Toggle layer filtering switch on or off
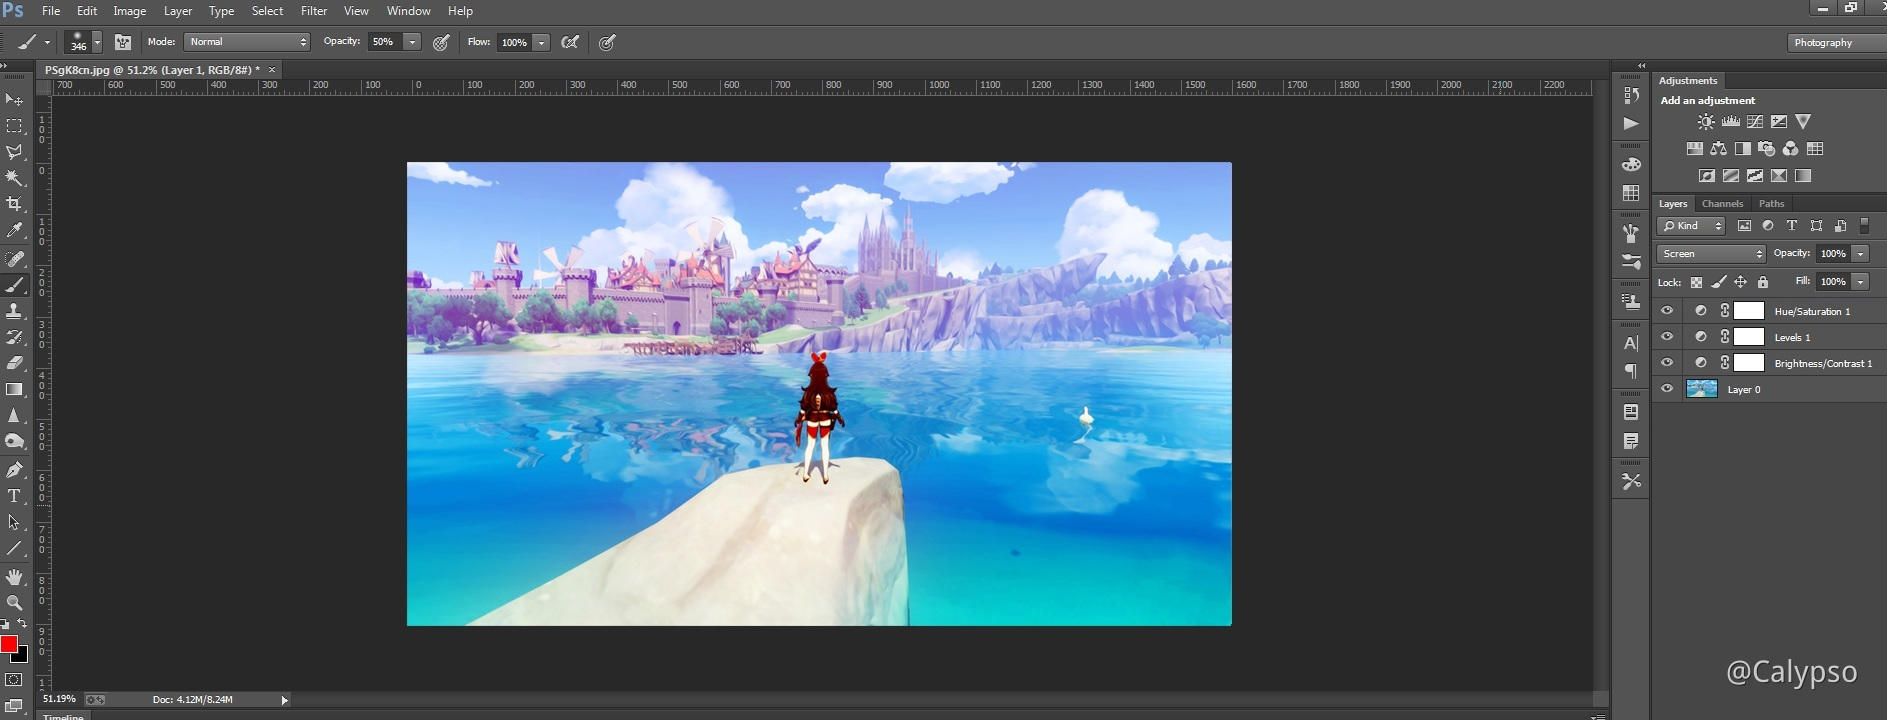The image size is (1887, 720). (1864, 226)
